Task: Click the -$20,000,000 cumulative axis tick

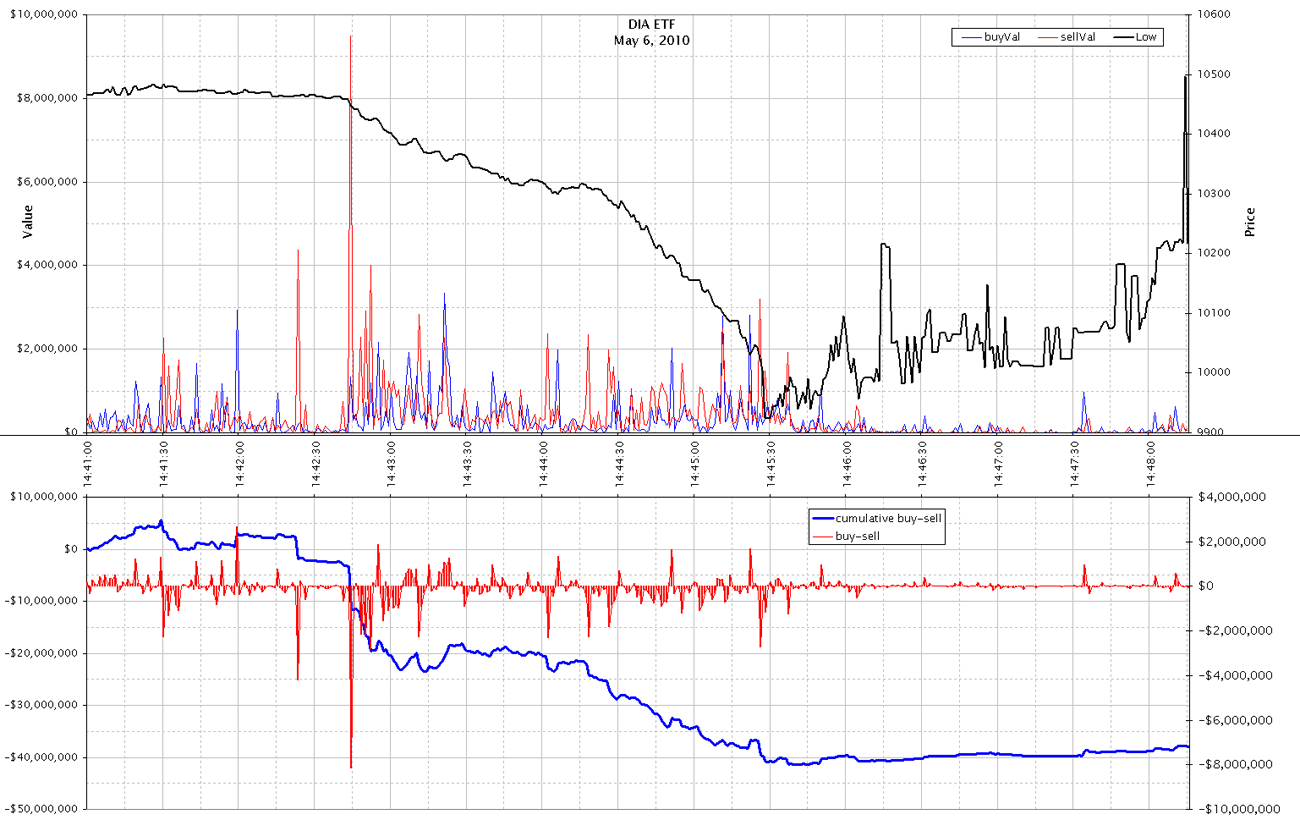Action: 41,653
